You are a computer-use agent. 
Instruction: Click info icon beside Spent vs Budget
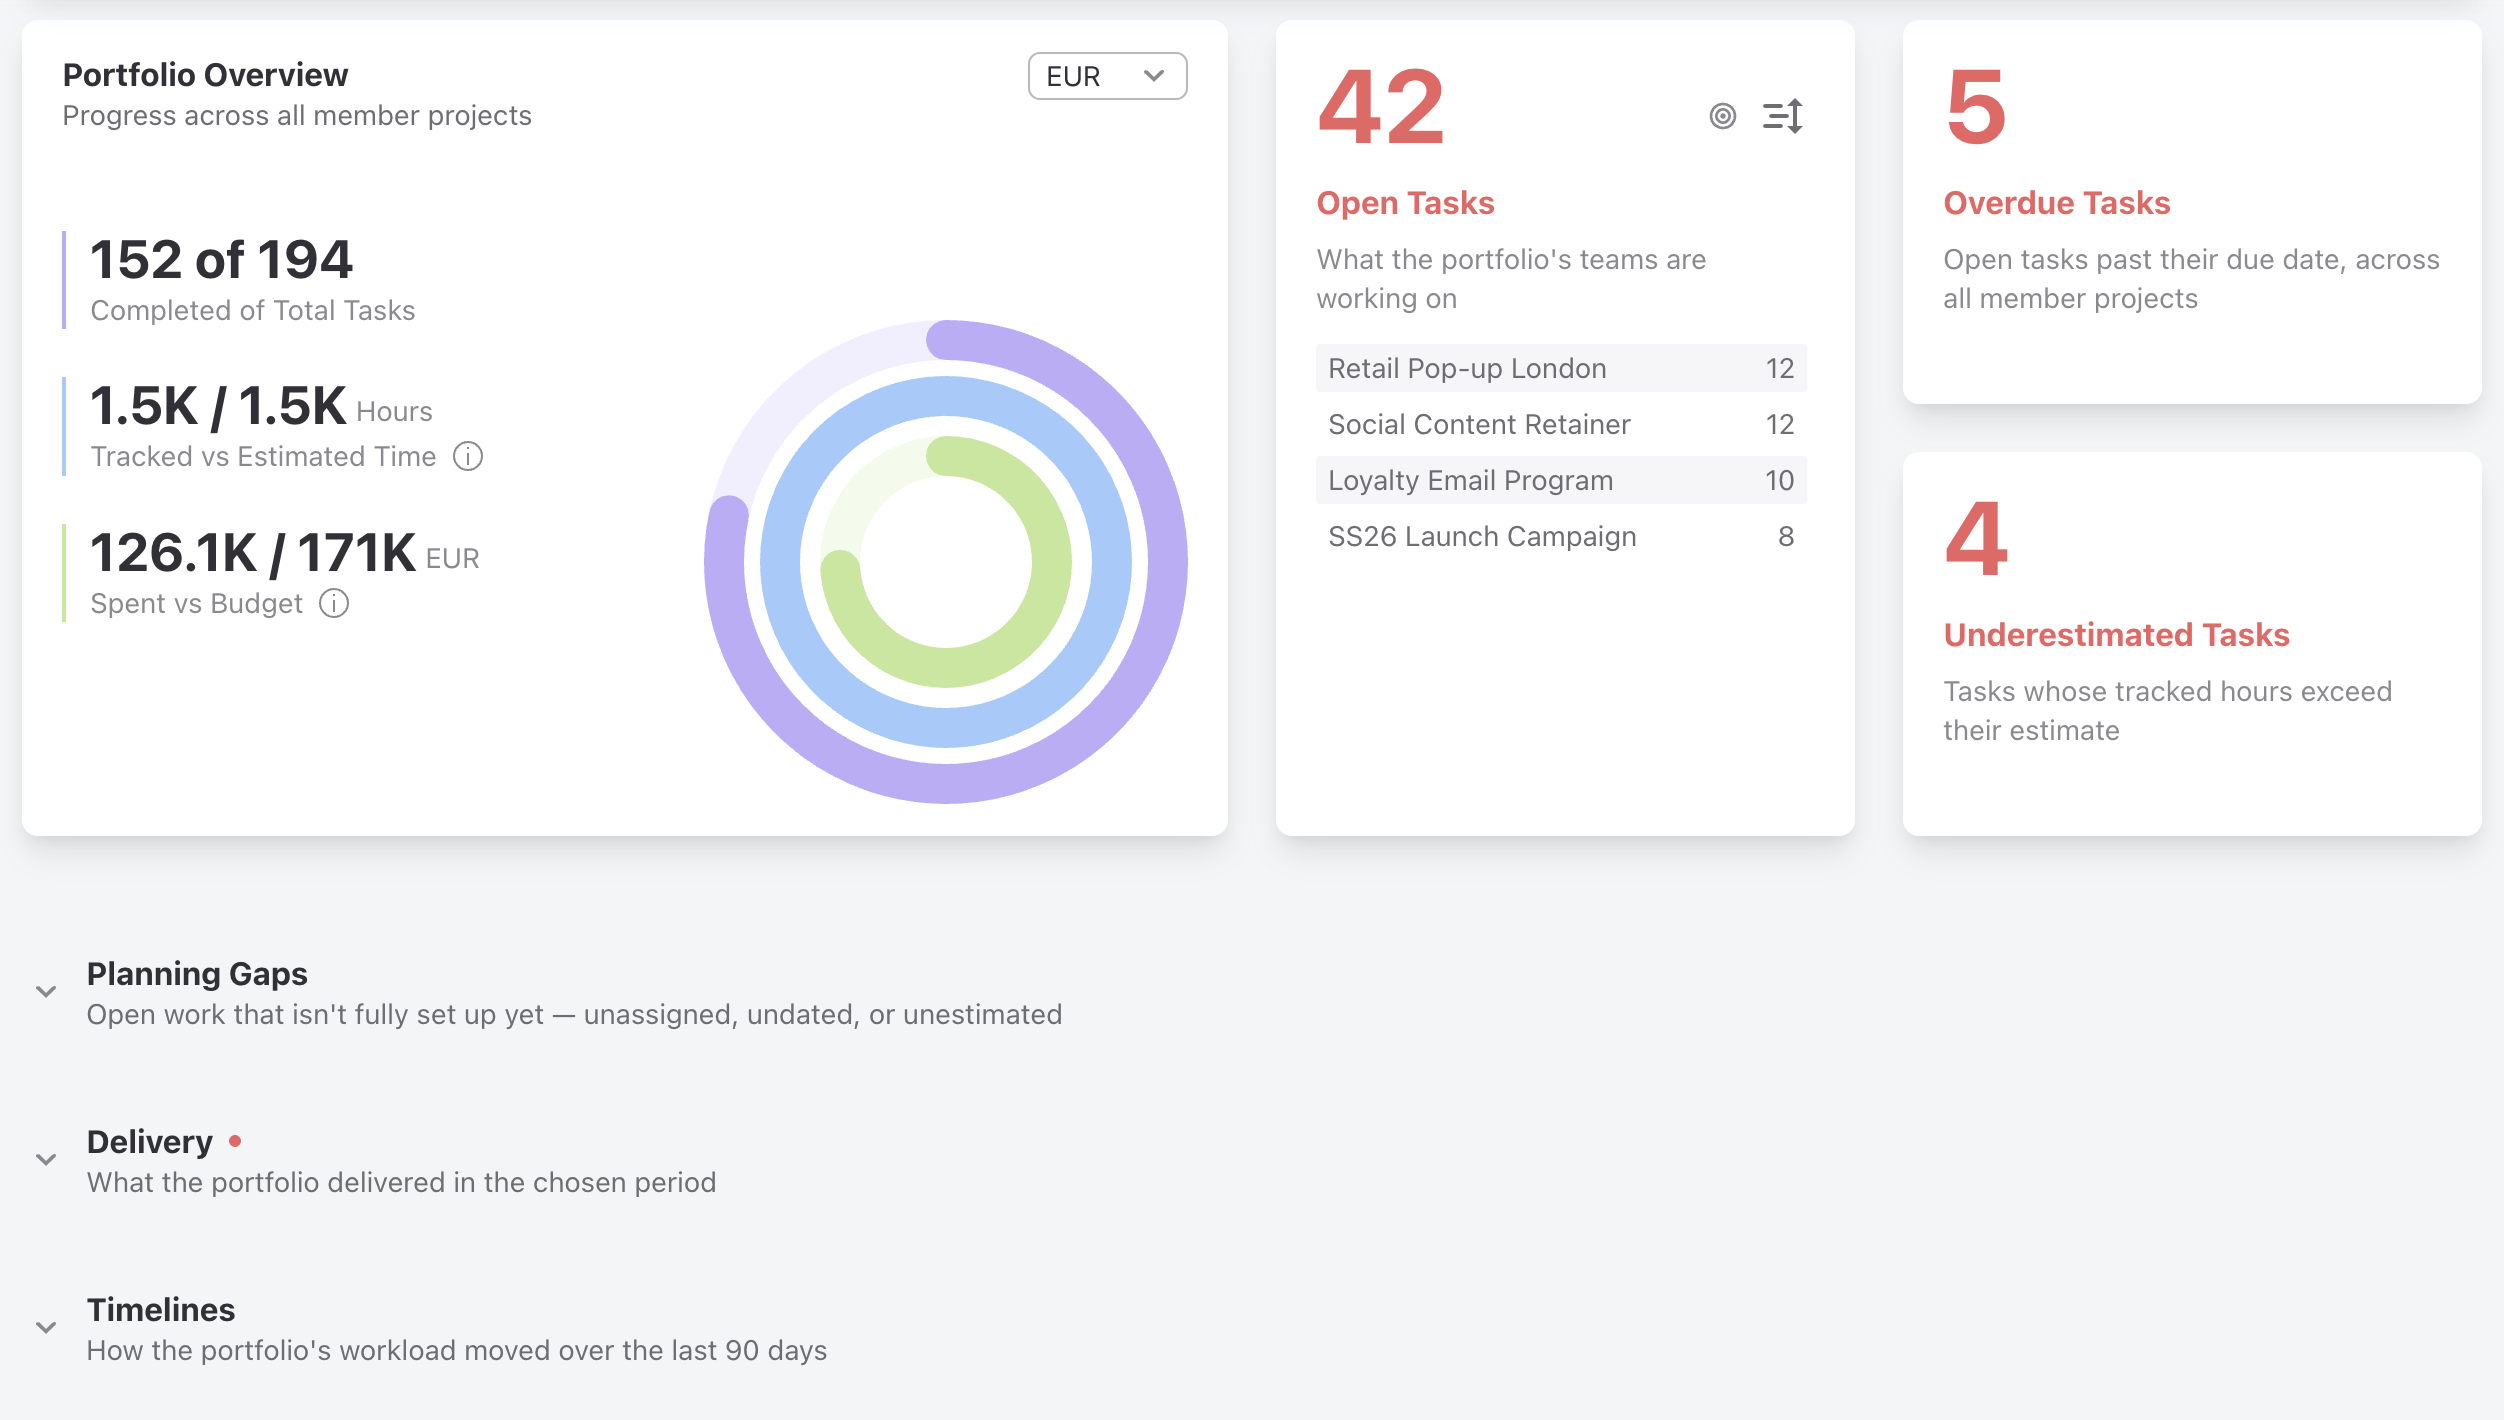[x=334, y=604]
